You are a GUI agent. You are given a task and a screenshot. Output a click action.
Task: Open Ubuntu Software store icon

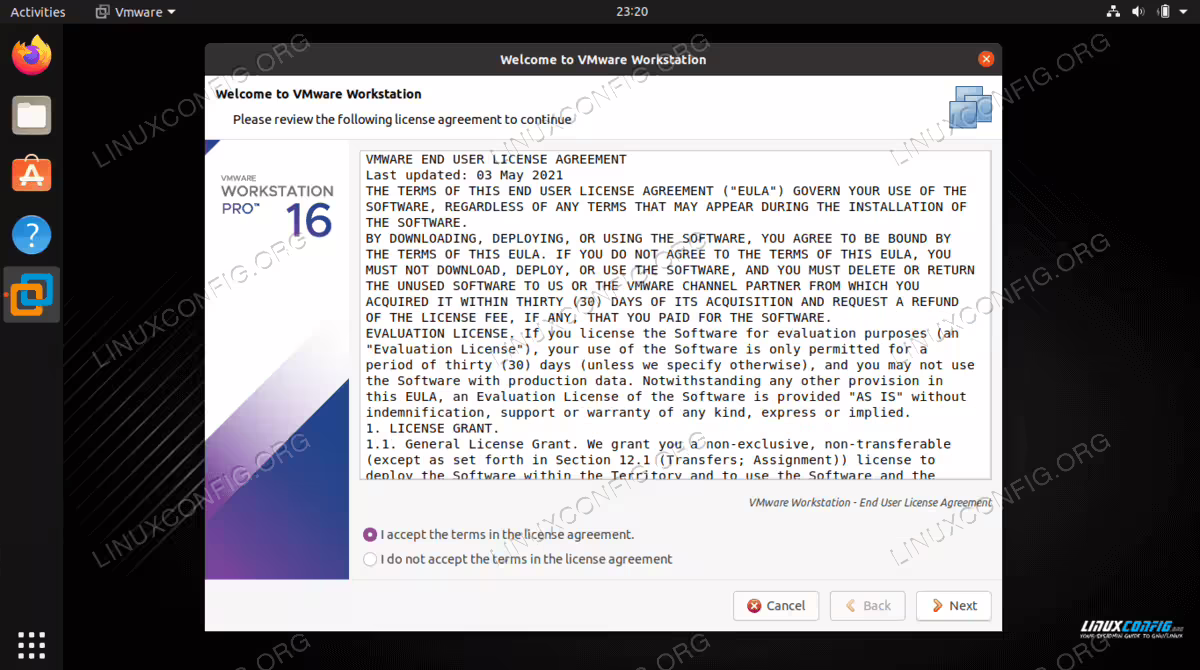32,175
